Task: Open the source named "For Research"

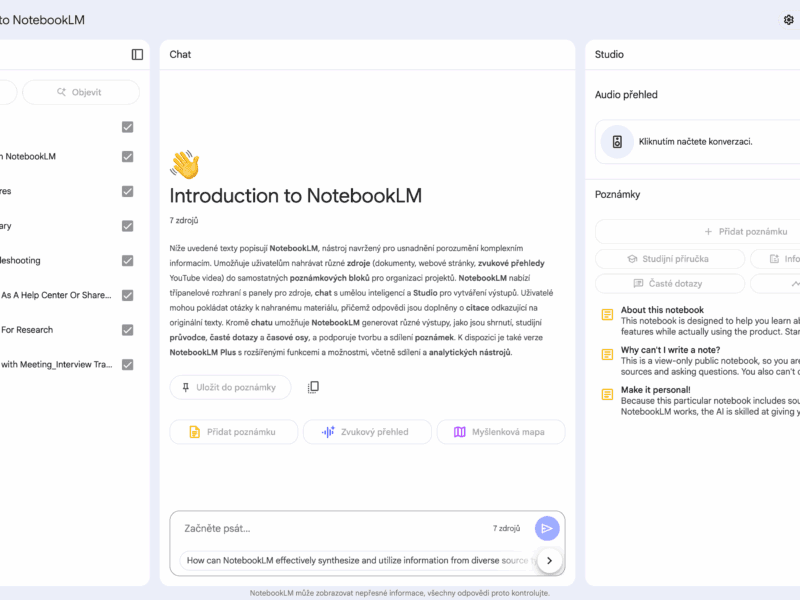Action: pyautogui.click(x=27, y=330)
